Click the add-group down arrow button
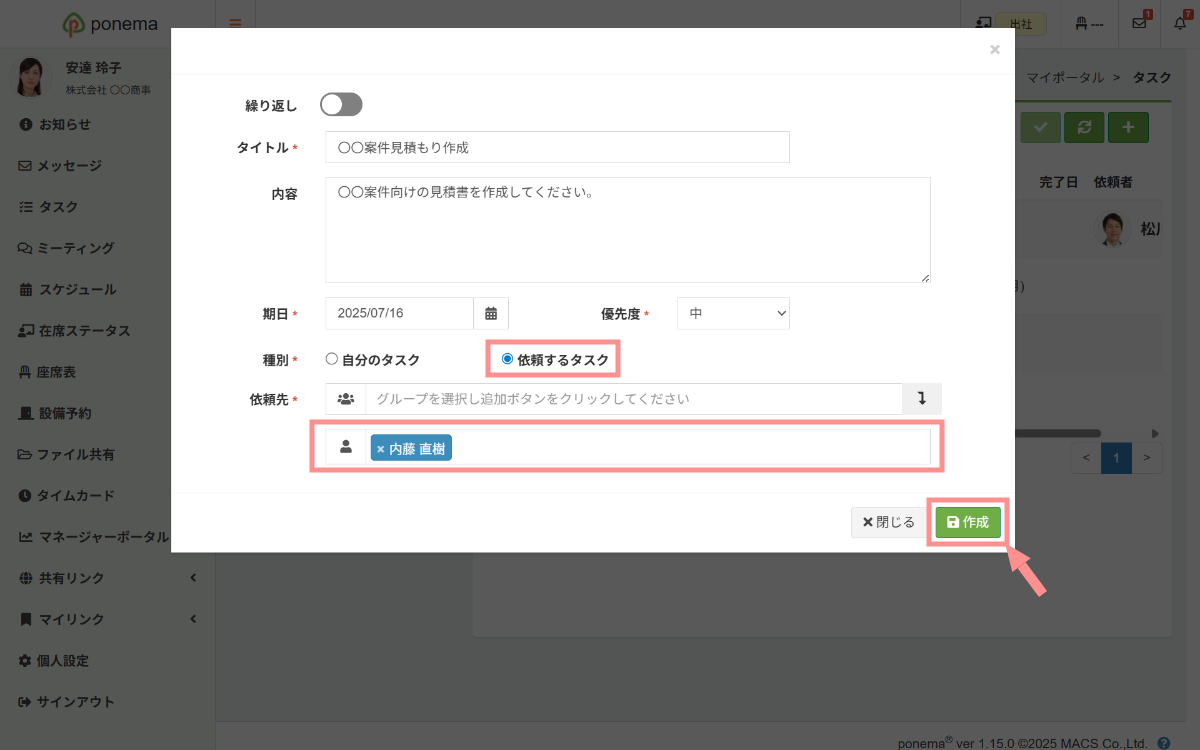 point(922,398)
